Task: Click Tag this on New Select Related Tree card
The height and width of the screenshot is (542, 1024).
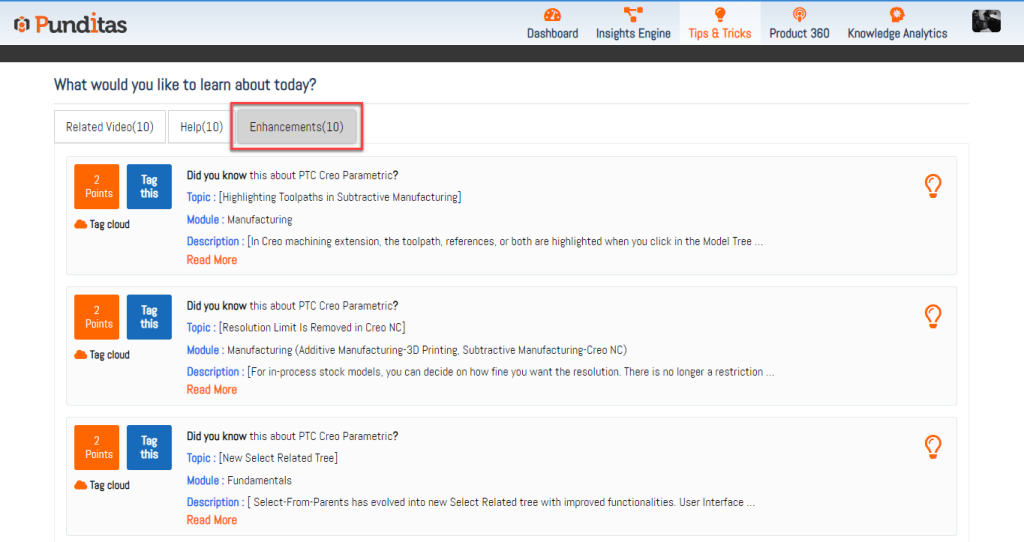Action: [149, 447]
